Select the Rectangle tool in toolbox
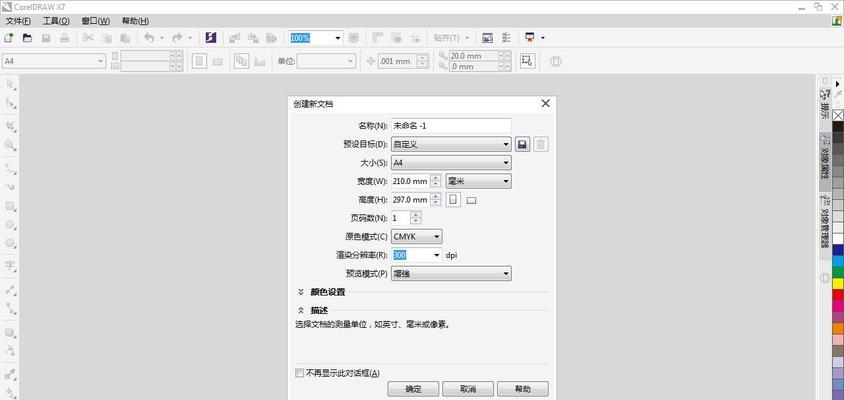 11,206
